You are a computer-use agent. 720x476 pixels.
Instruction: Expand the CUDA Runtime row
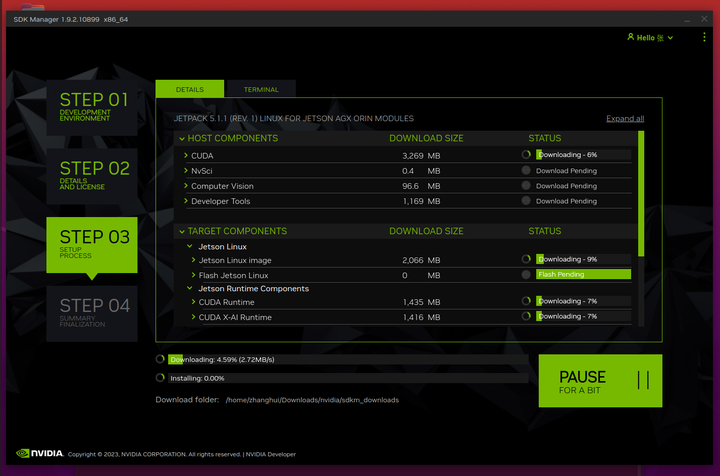click(193, 302)
